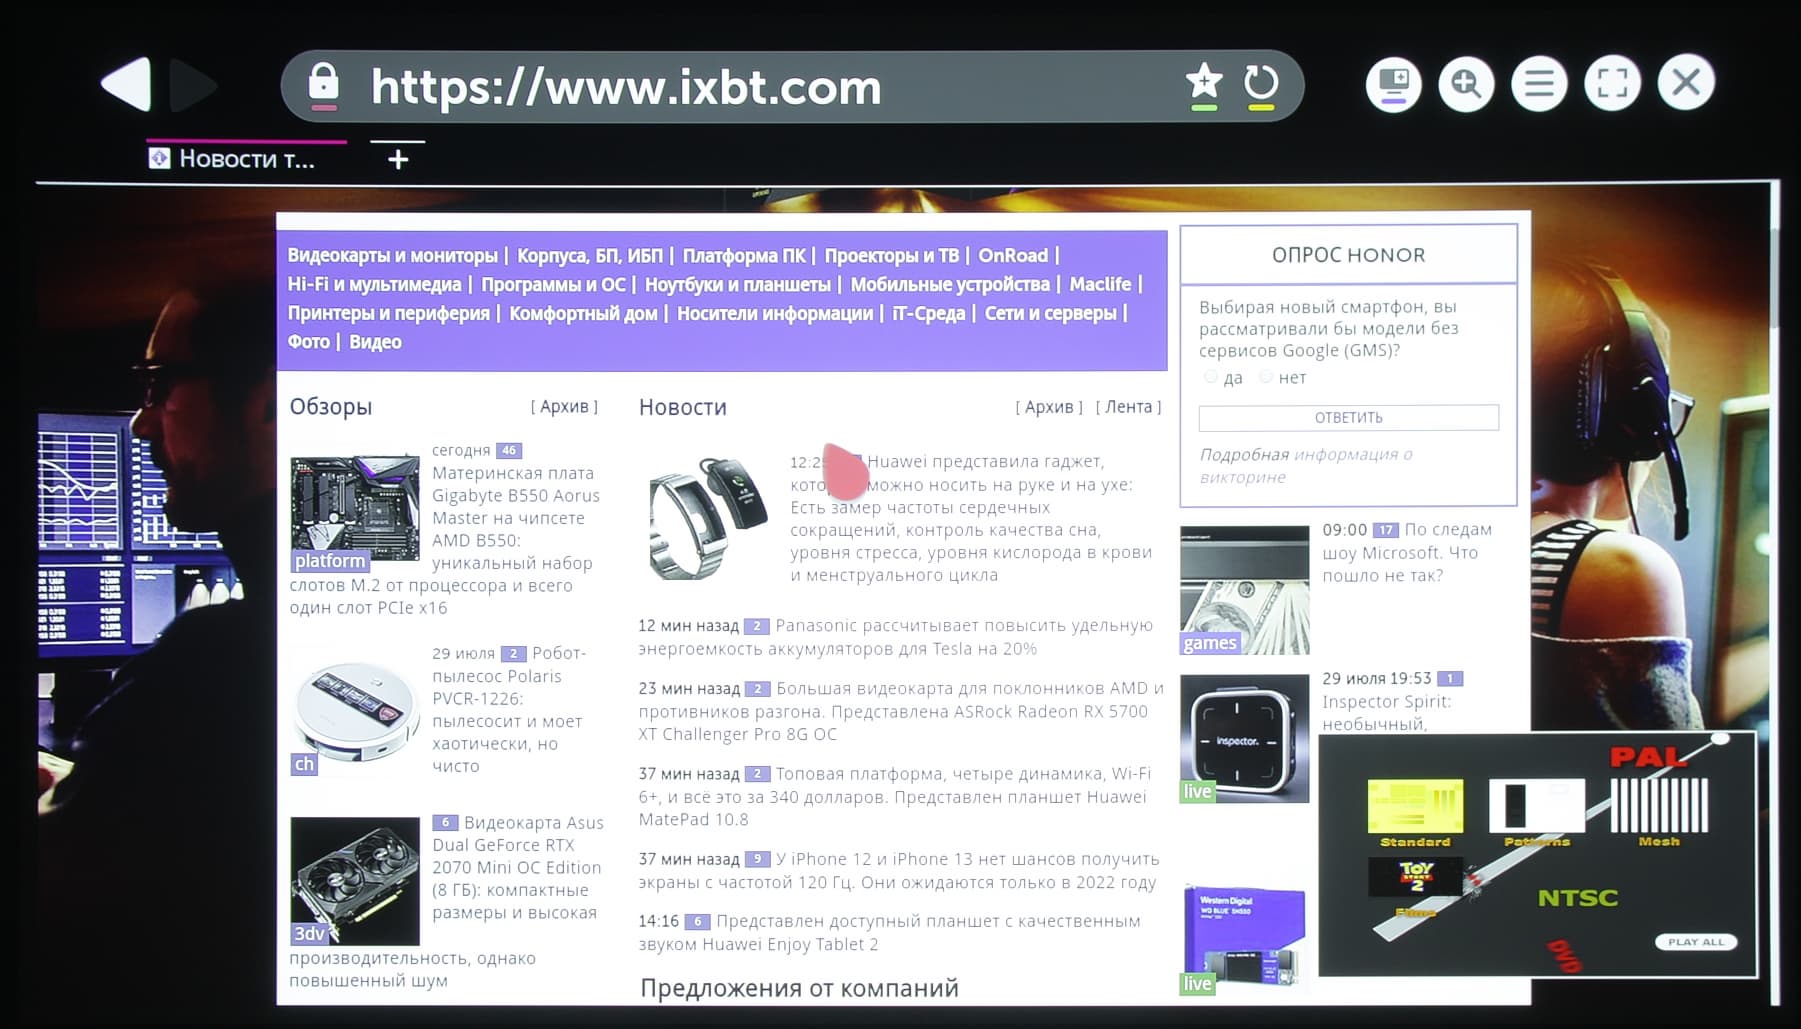Open a new tab with plus
This screenshot has height=1029, width=1801.
[x=398, y=159]
